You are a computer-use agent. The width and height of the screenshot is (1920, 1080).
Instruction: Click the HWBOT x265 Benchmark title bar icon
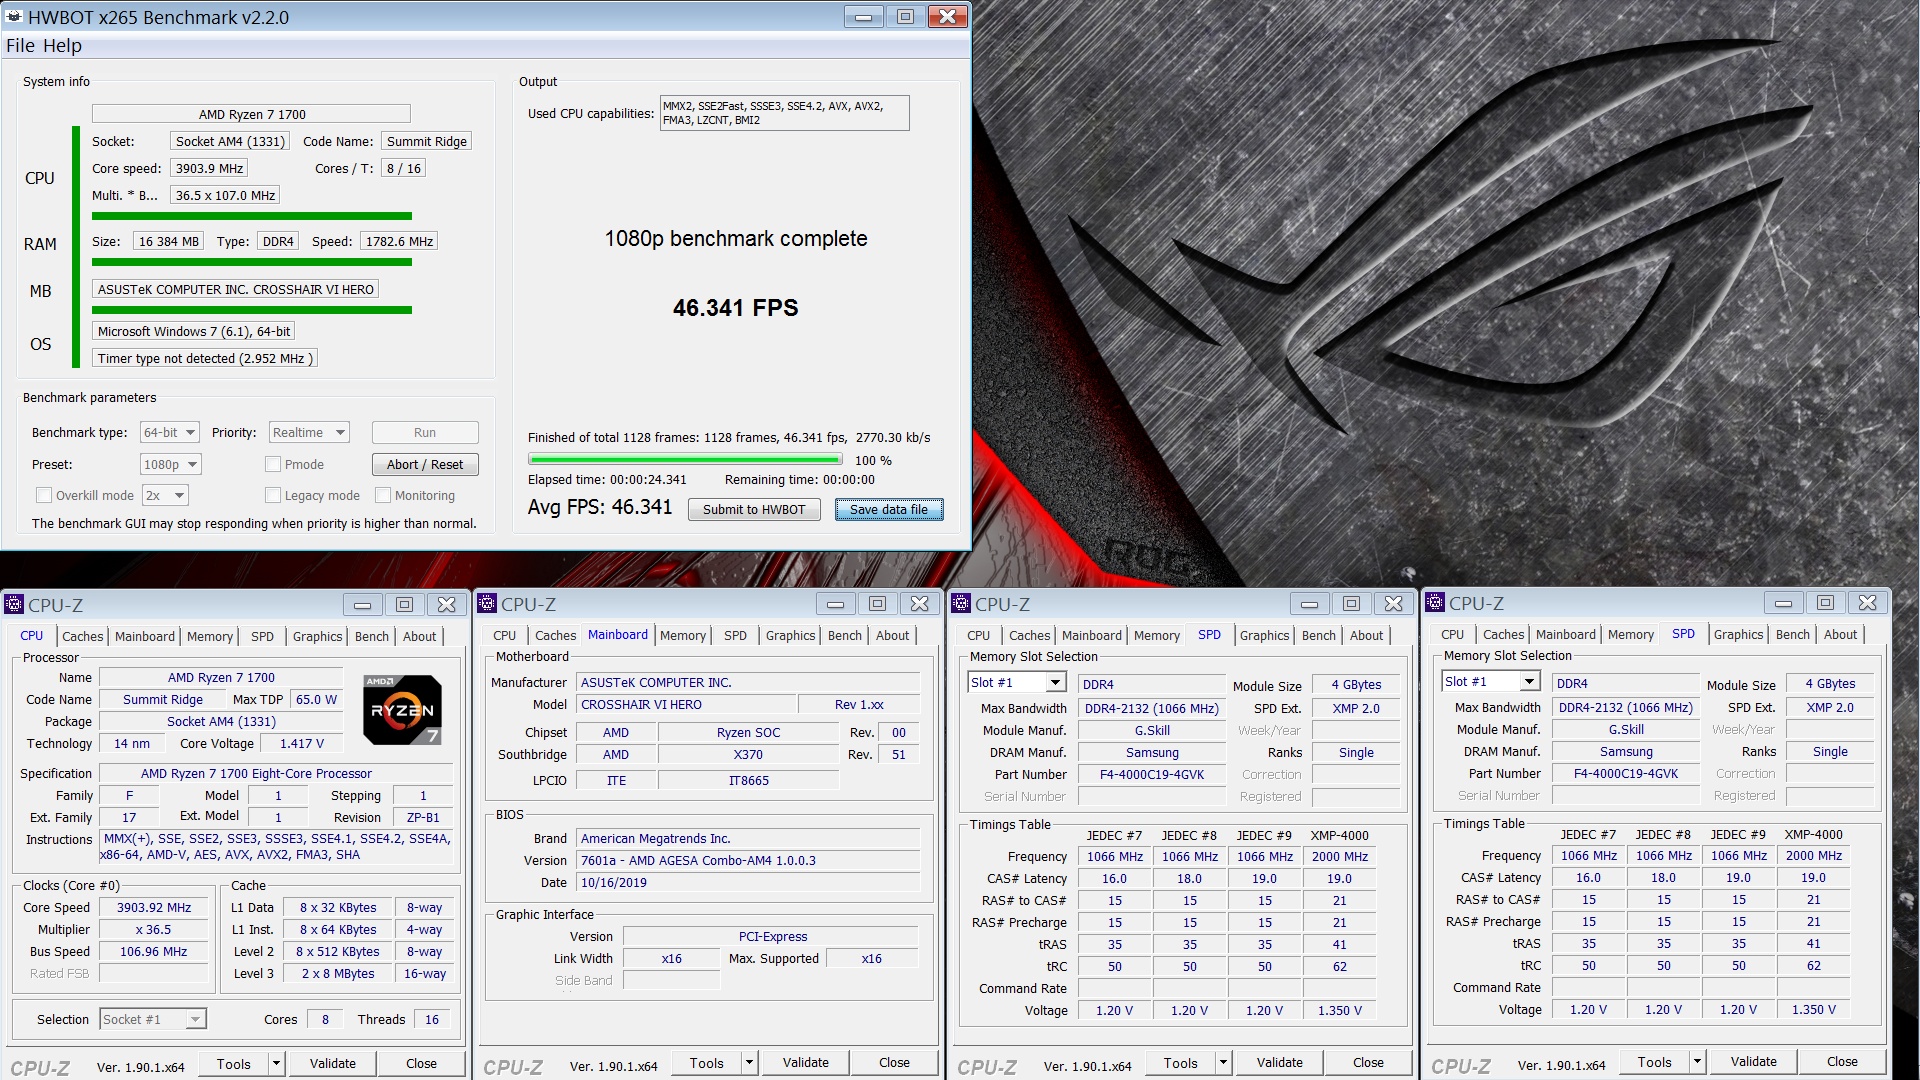[14, 17]
